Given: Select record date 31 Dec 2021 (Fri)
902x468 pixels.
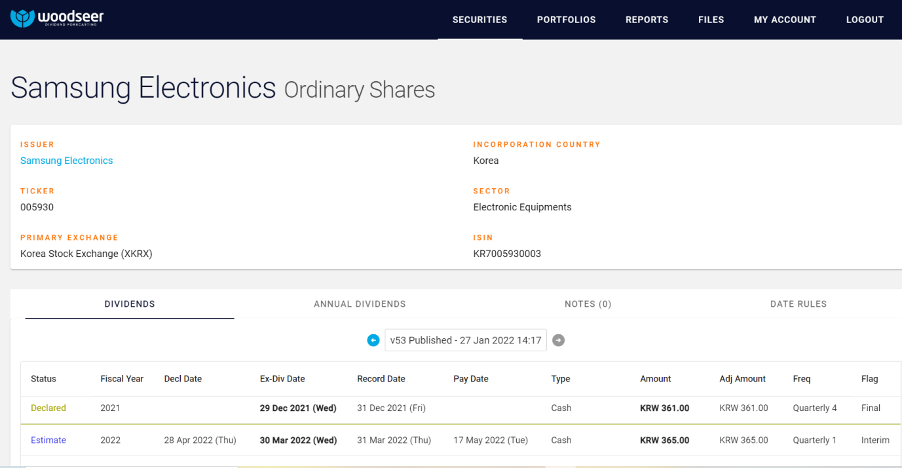Looking at the screenshot, I should (391, 408).
